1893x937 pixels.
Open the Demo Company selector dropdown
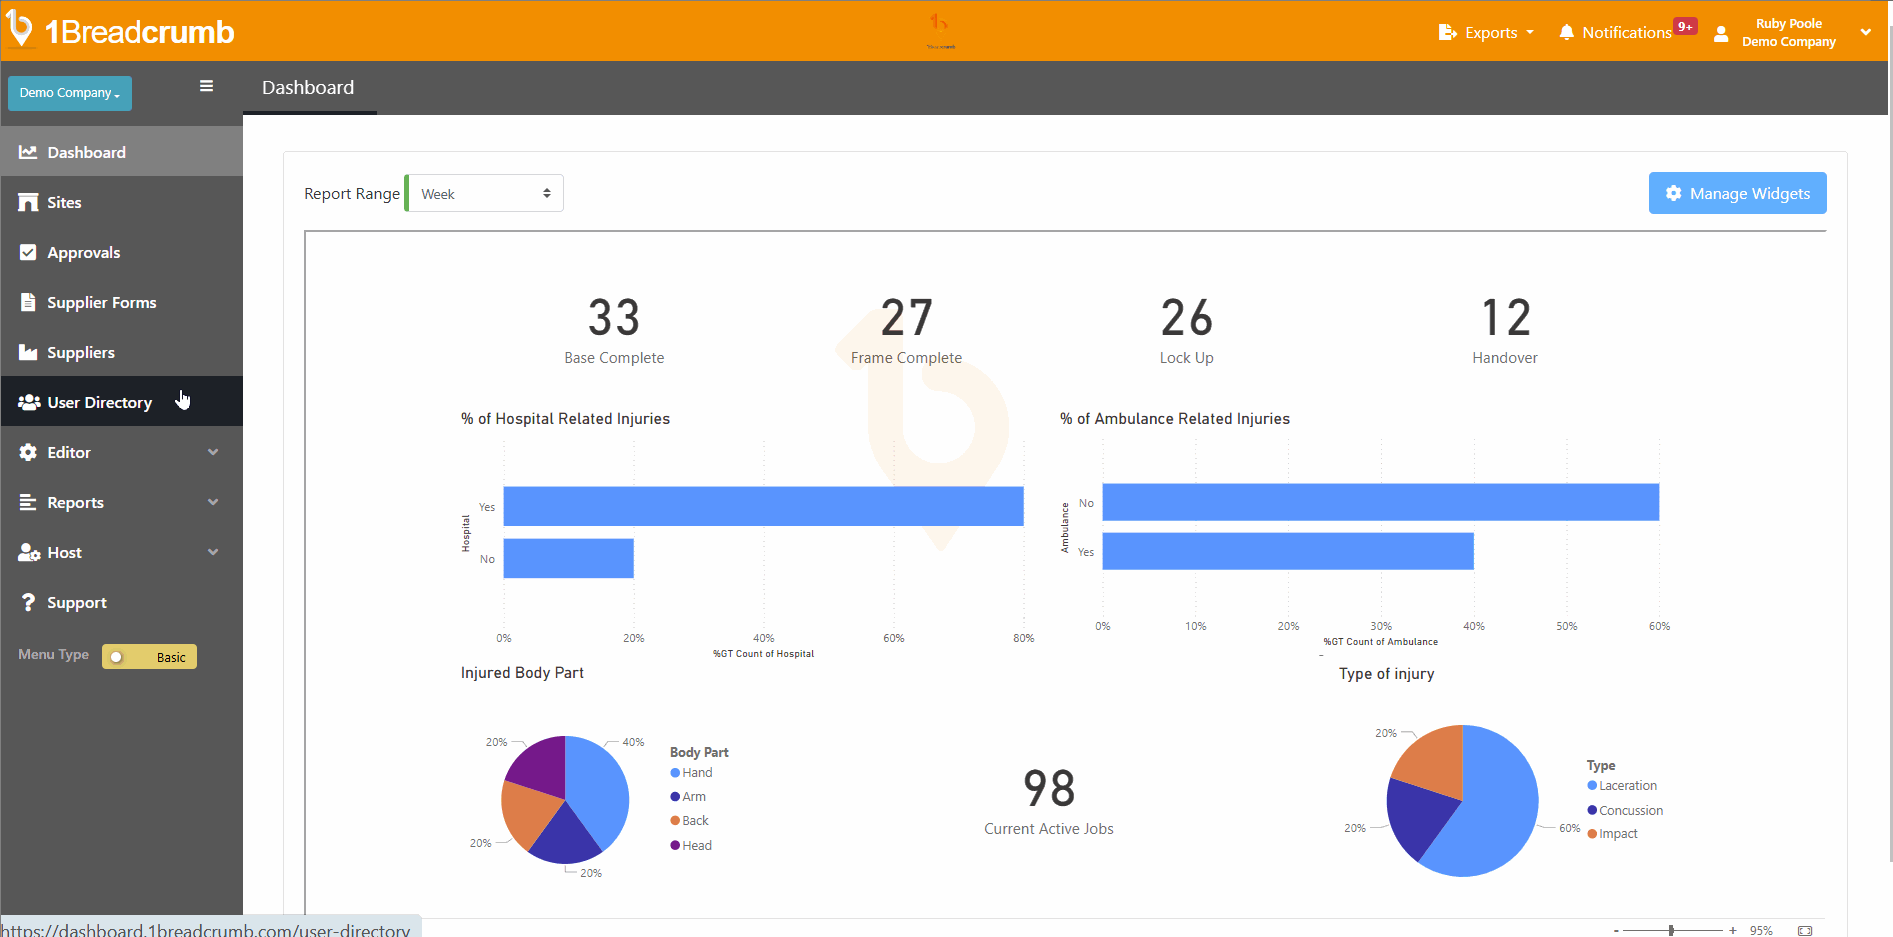coord(69,93)
